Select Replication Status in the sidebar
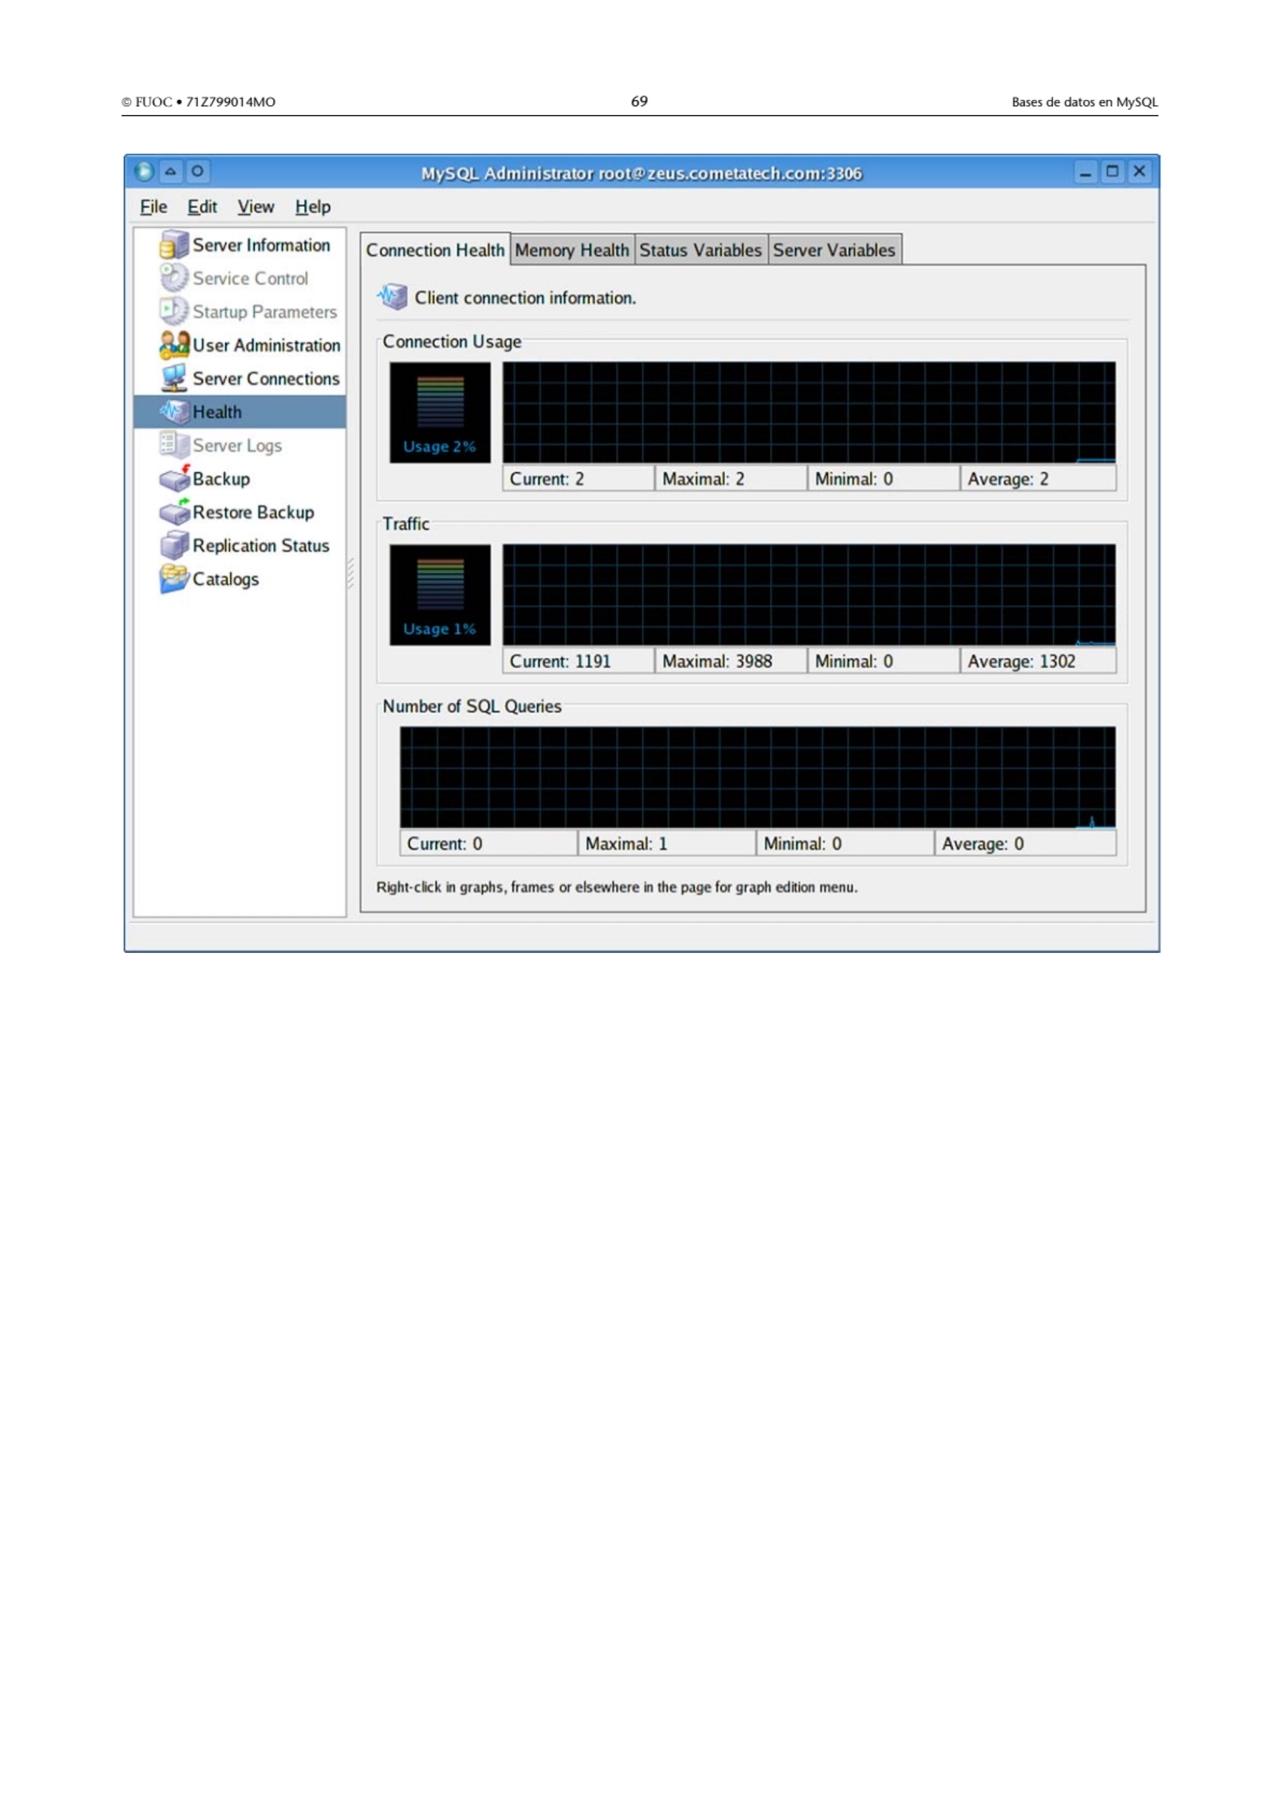The width and height of the screenshot is (1280, 1811). click(x=261, y=546)
